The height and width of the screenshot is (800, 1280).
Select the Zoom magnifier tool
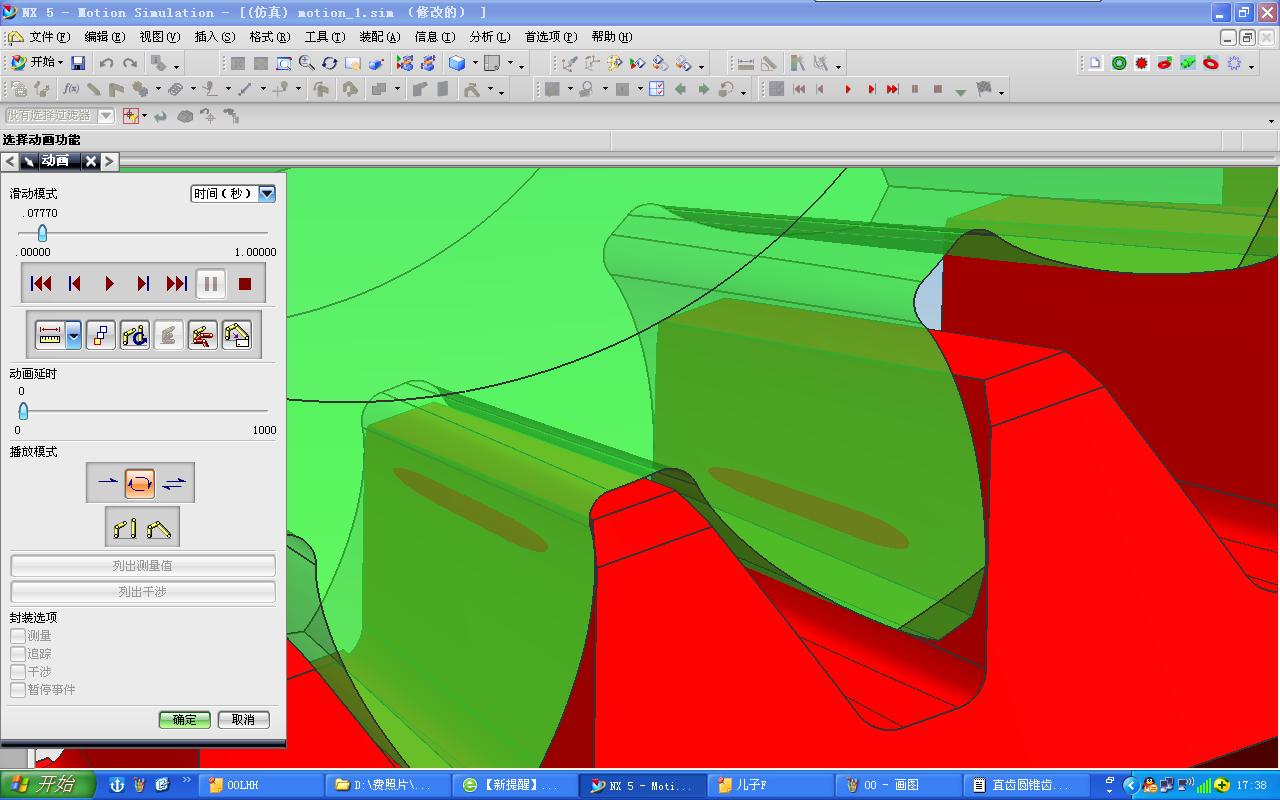point(306,63)
